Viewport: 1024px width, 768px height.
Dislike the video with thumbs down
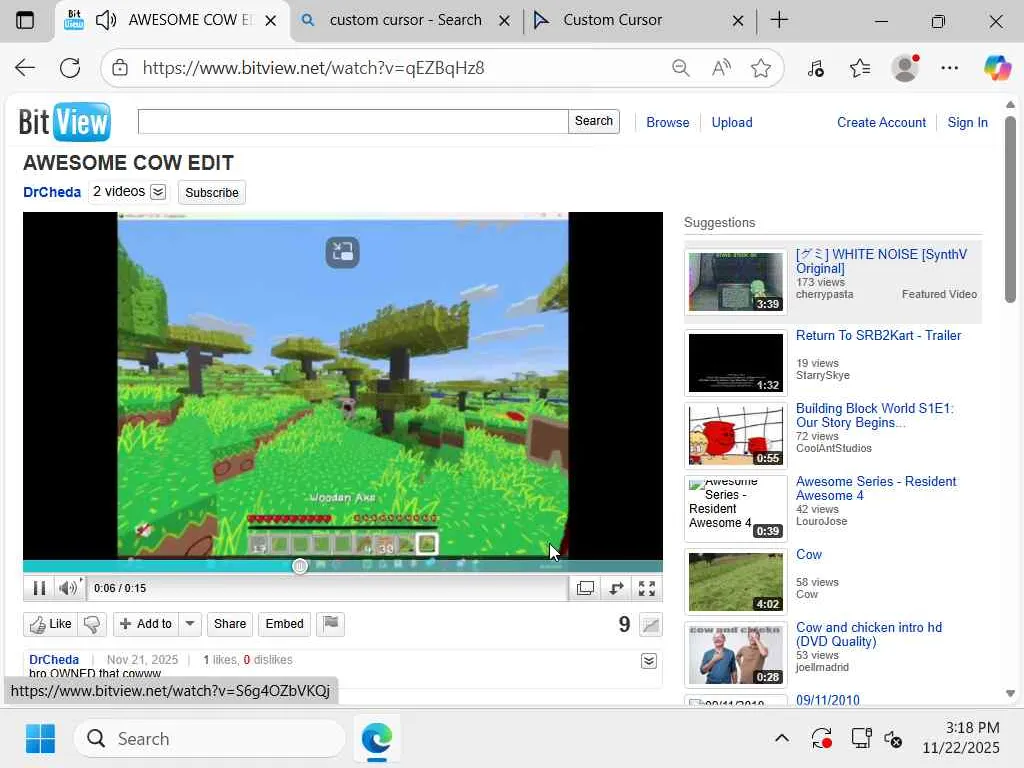(92, 624)
